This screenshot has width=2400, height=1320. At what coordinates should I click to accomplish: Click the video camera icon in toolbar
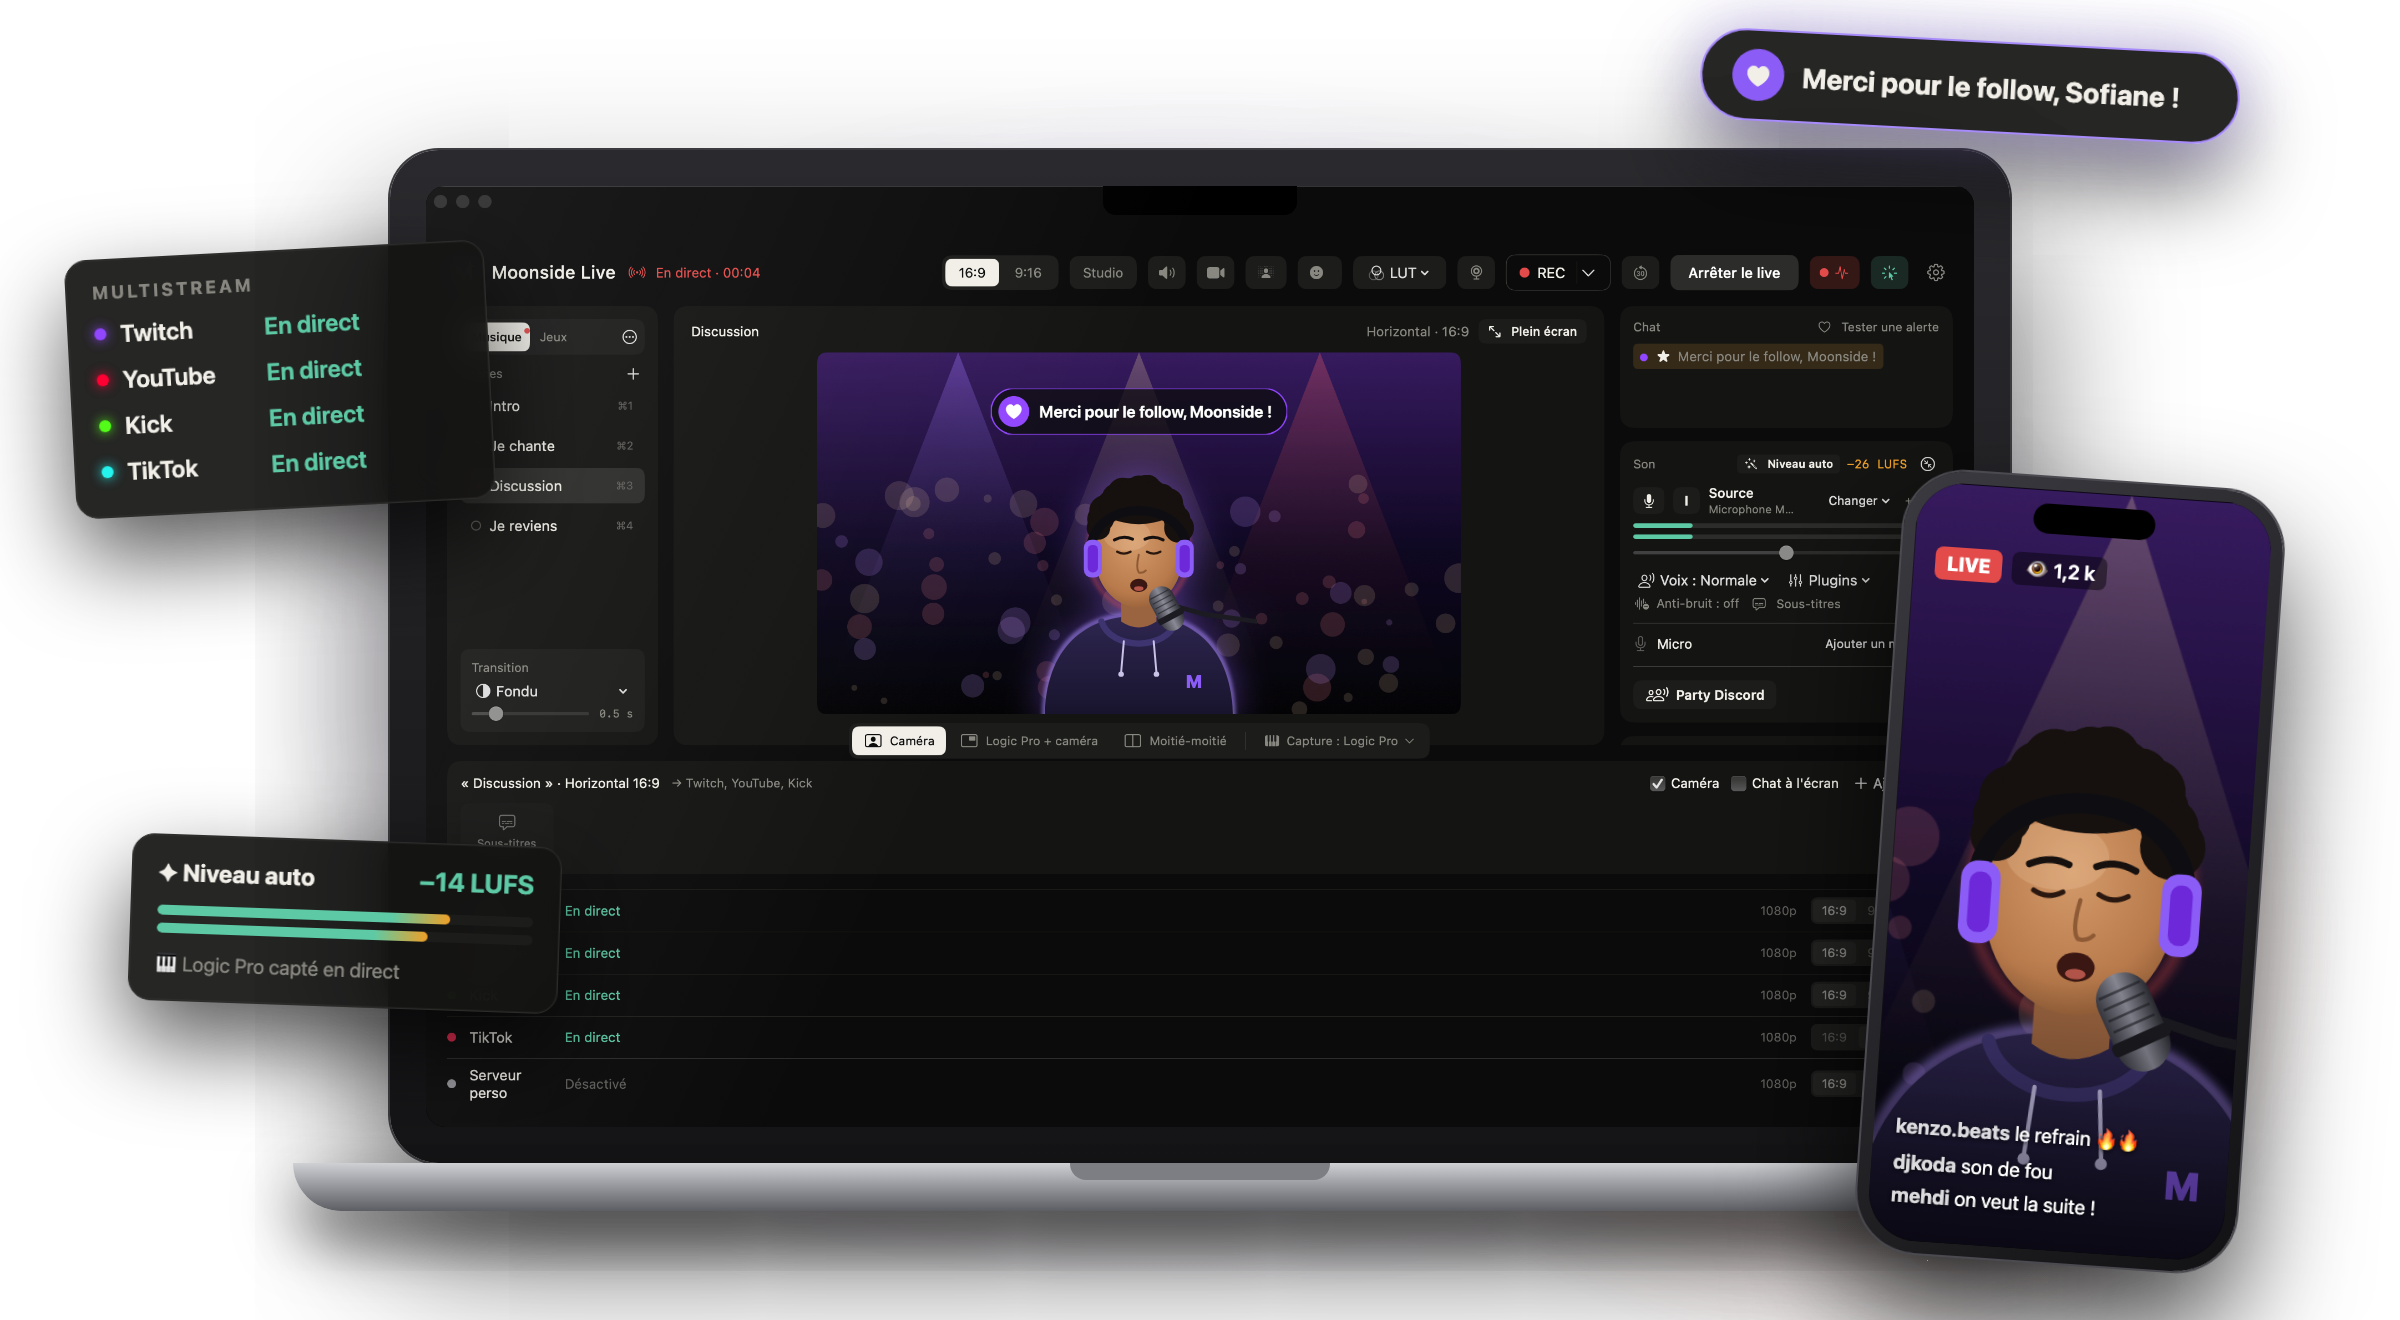coord(1216,273)
